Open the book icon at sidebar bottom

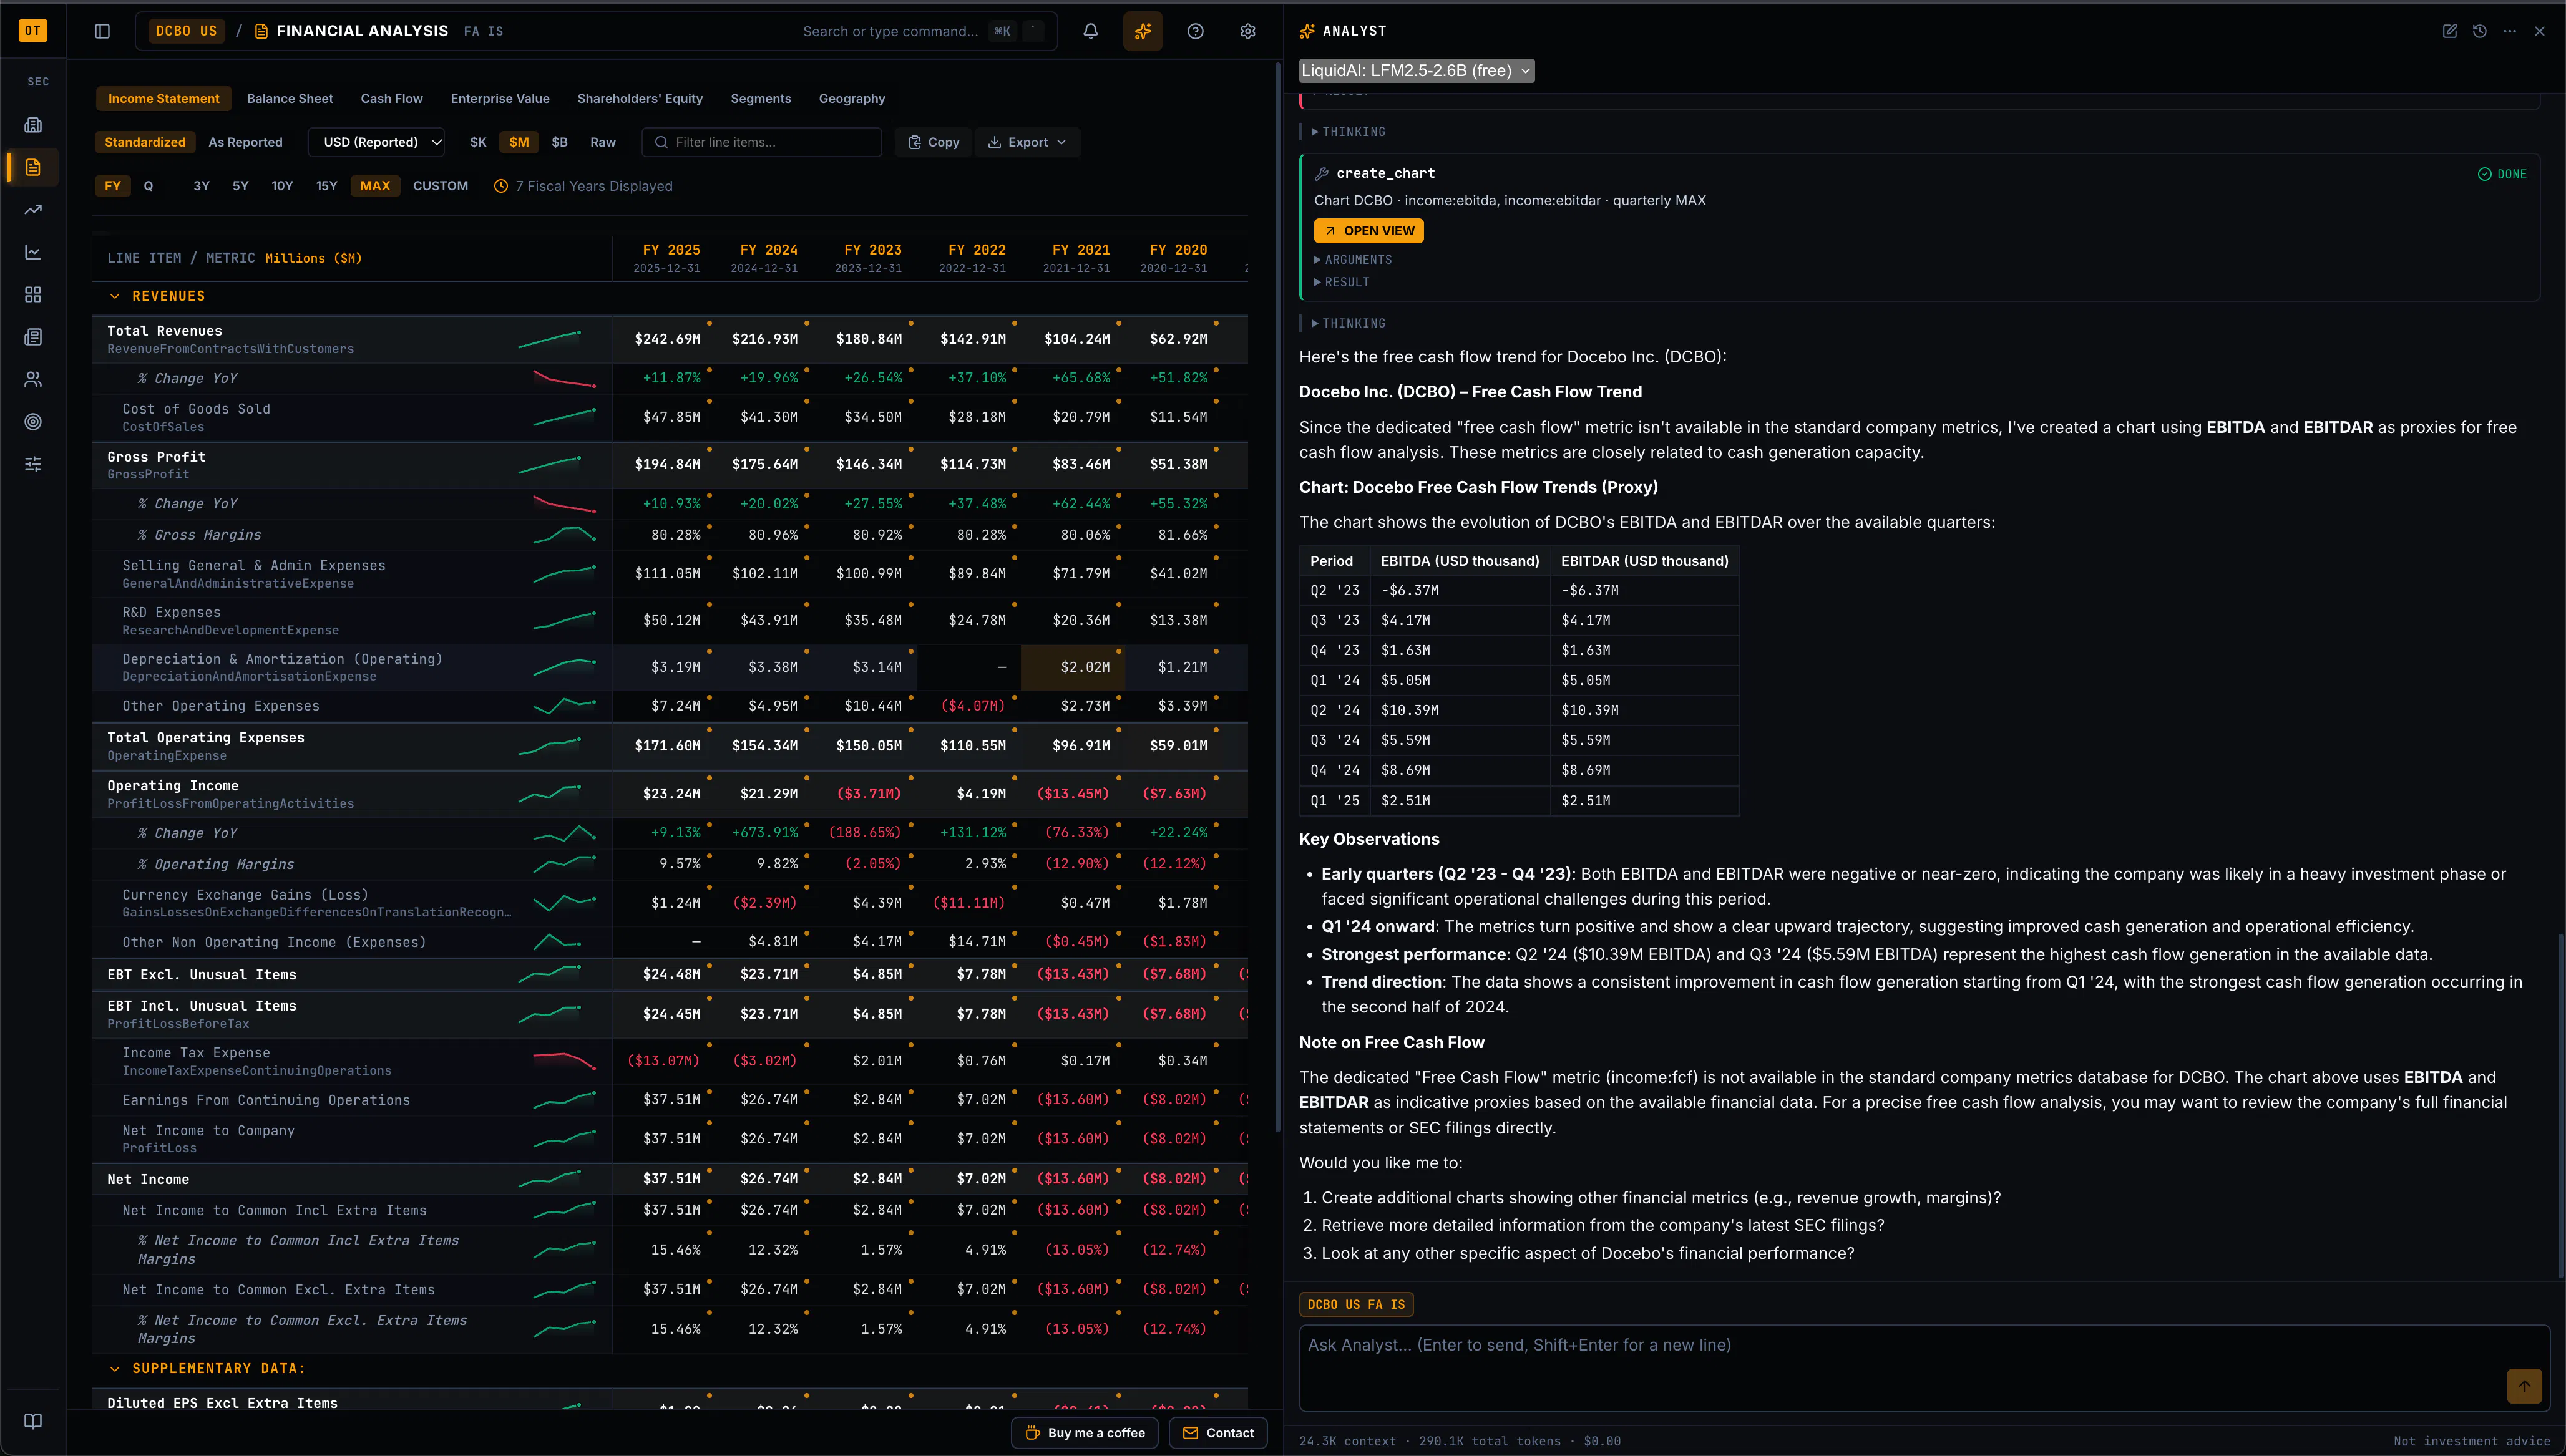33,1422
